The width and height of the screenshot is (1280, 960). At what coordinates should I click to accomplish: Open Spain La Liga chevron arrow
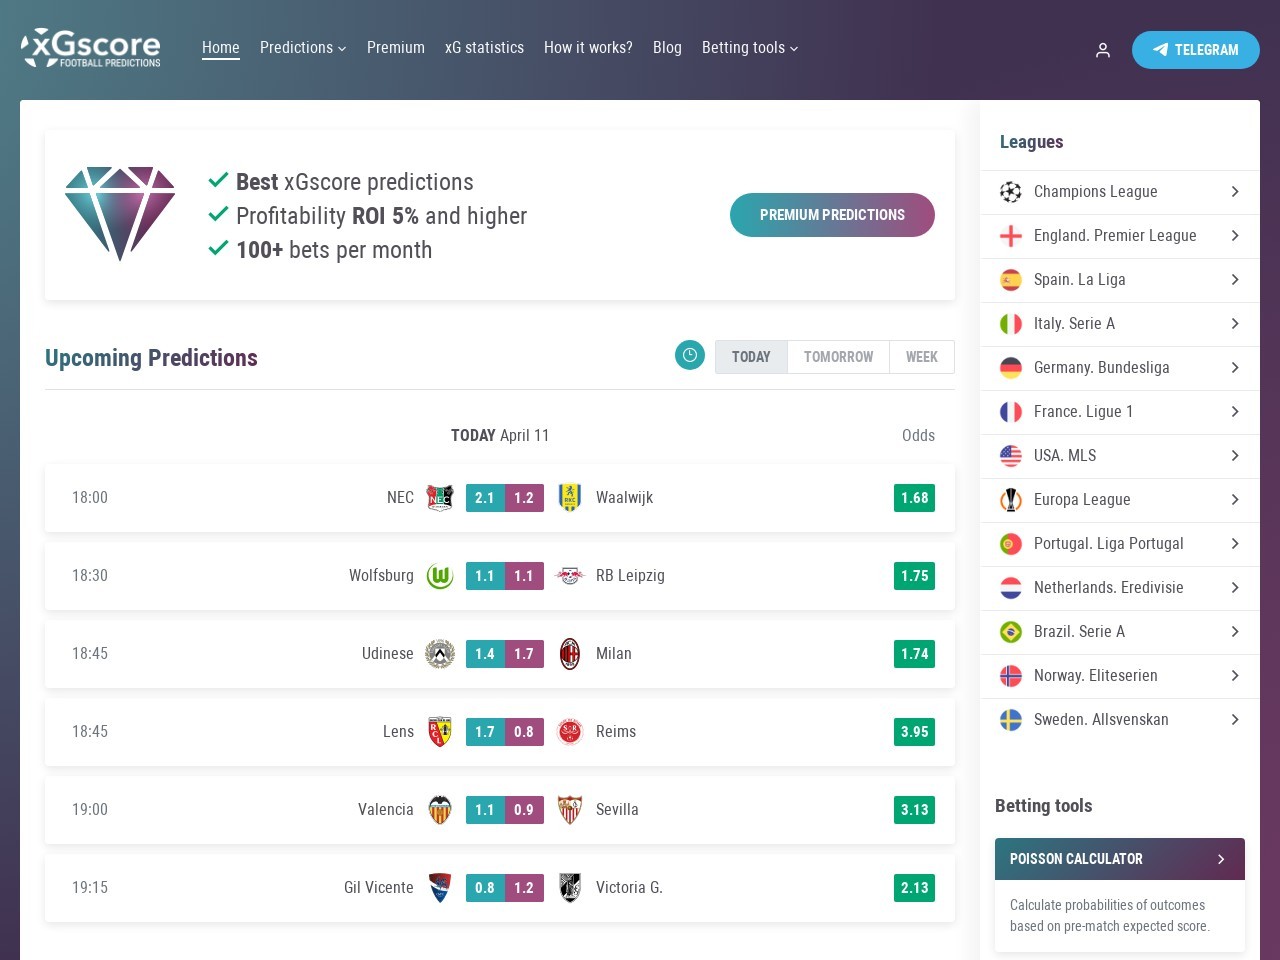coord(1235,279)
